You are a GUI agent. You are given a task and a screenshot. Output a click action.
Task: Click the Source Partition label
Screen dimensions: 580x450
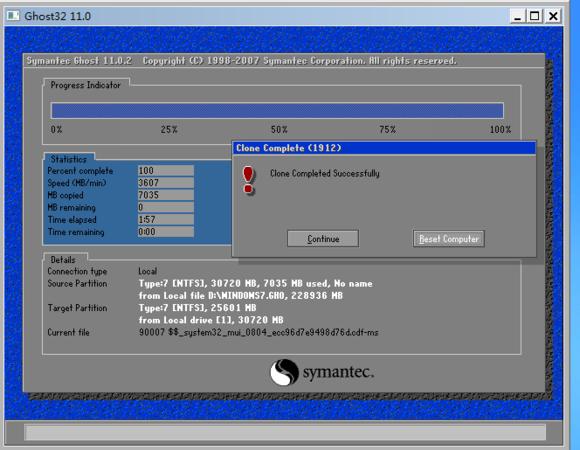(x=77, y=284)
